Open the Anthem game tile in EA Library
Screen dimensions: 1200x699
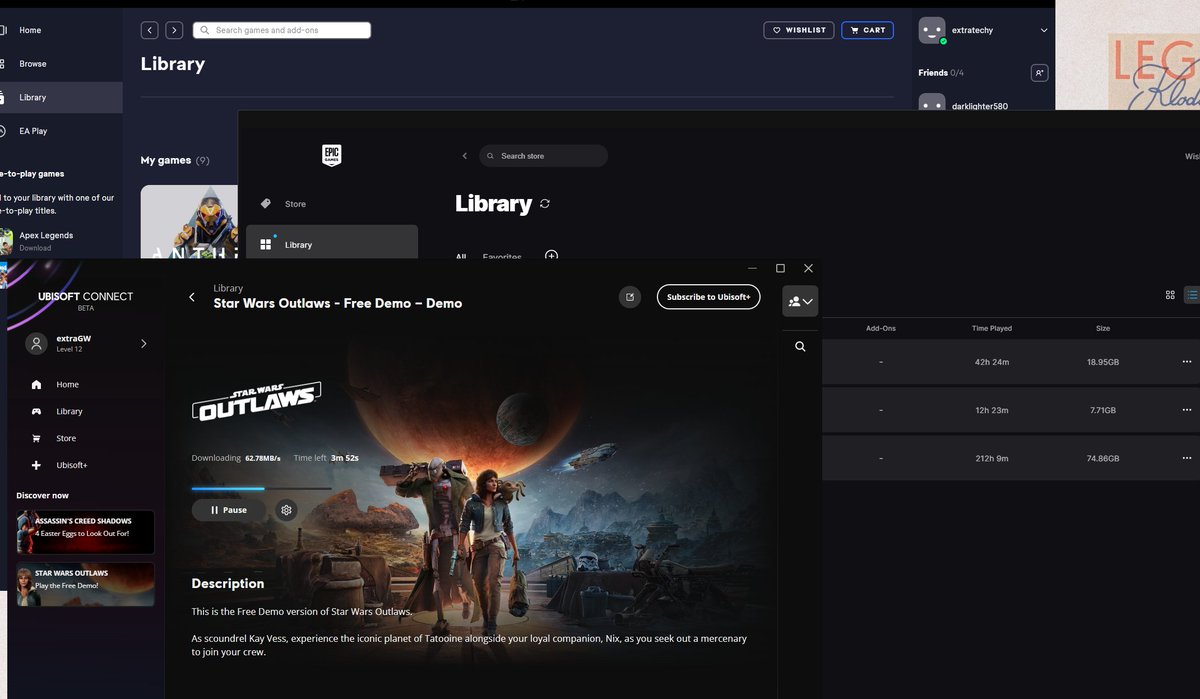pos(190,222)
